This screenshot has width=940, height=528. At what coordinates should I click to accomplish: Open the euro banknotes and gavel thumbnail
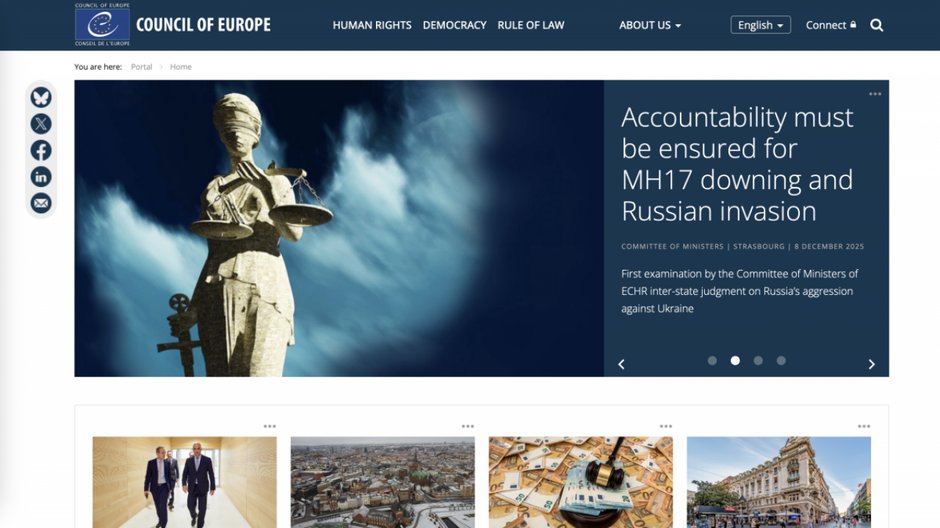point(580,482)
